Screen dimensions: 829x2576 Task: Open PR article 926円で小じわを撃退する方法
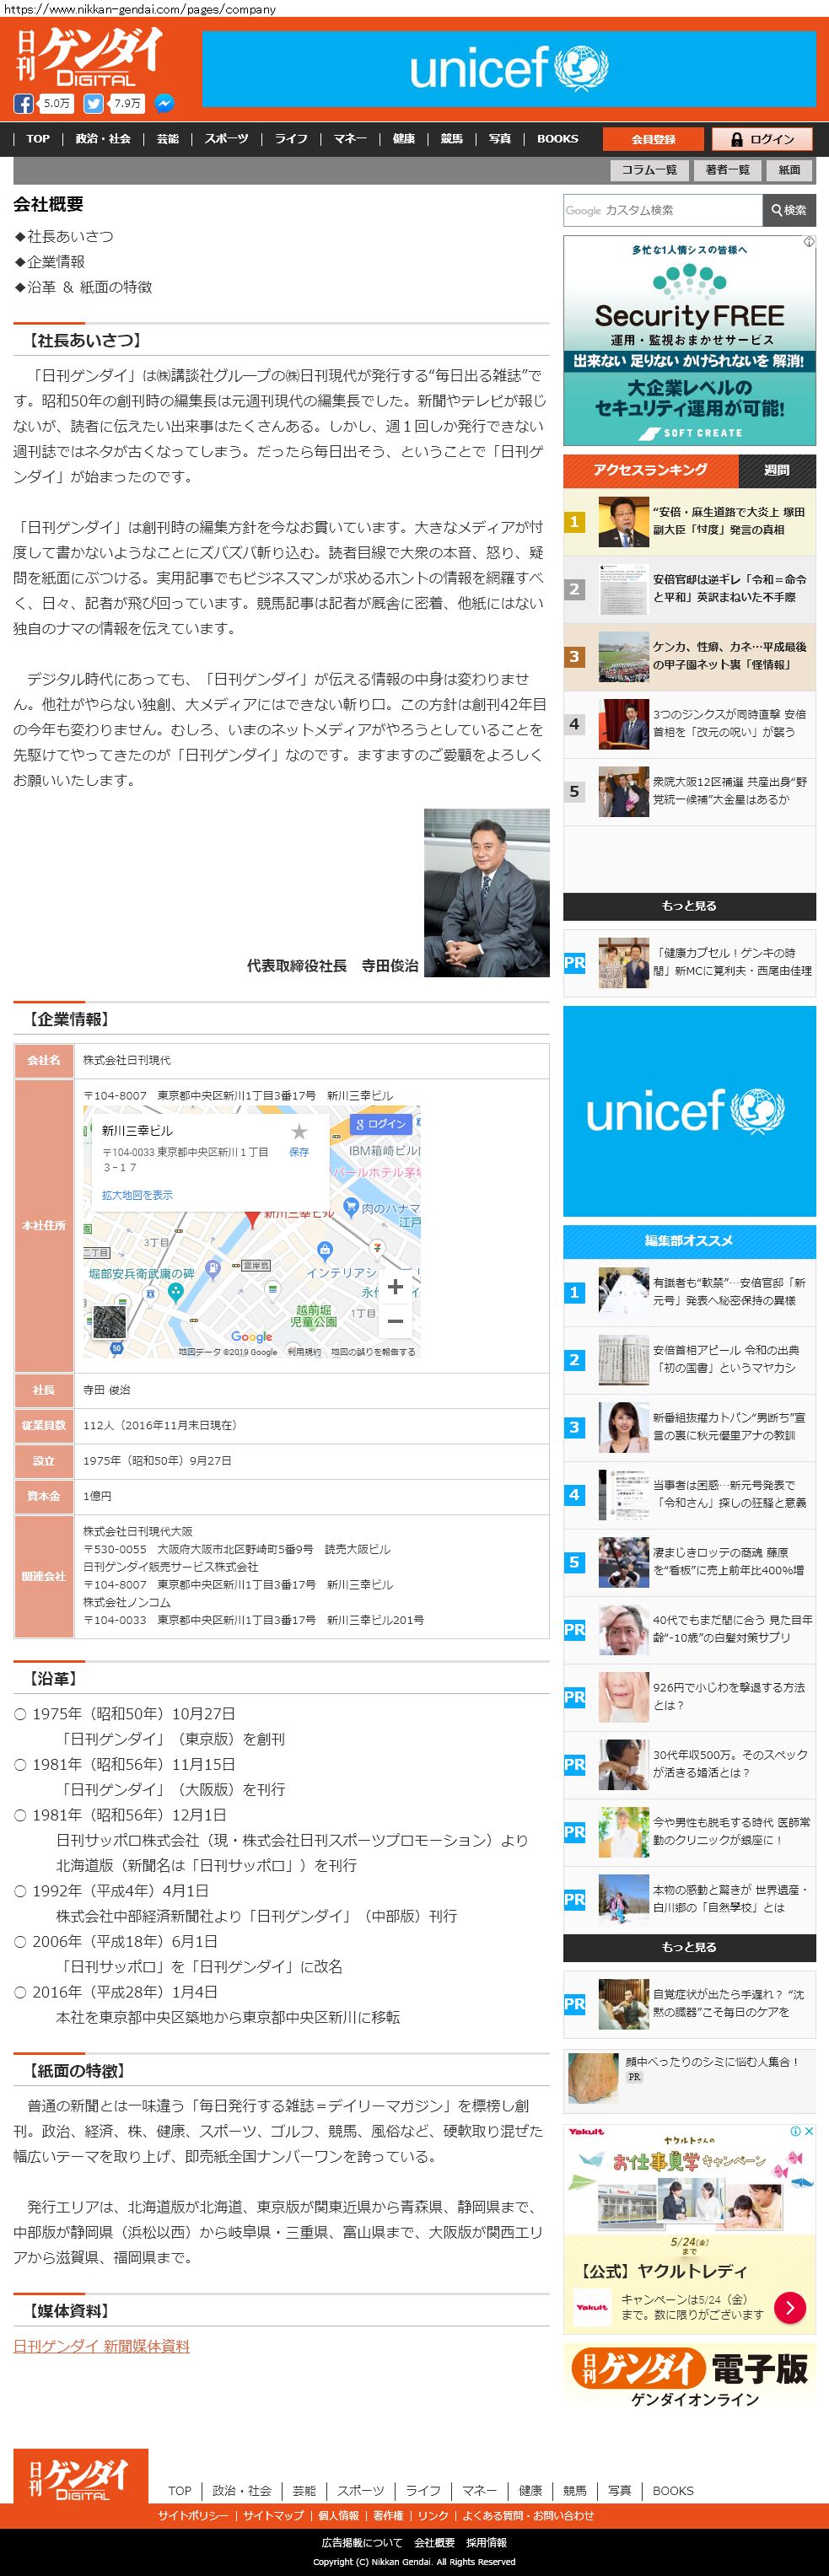pos(690,1697)
